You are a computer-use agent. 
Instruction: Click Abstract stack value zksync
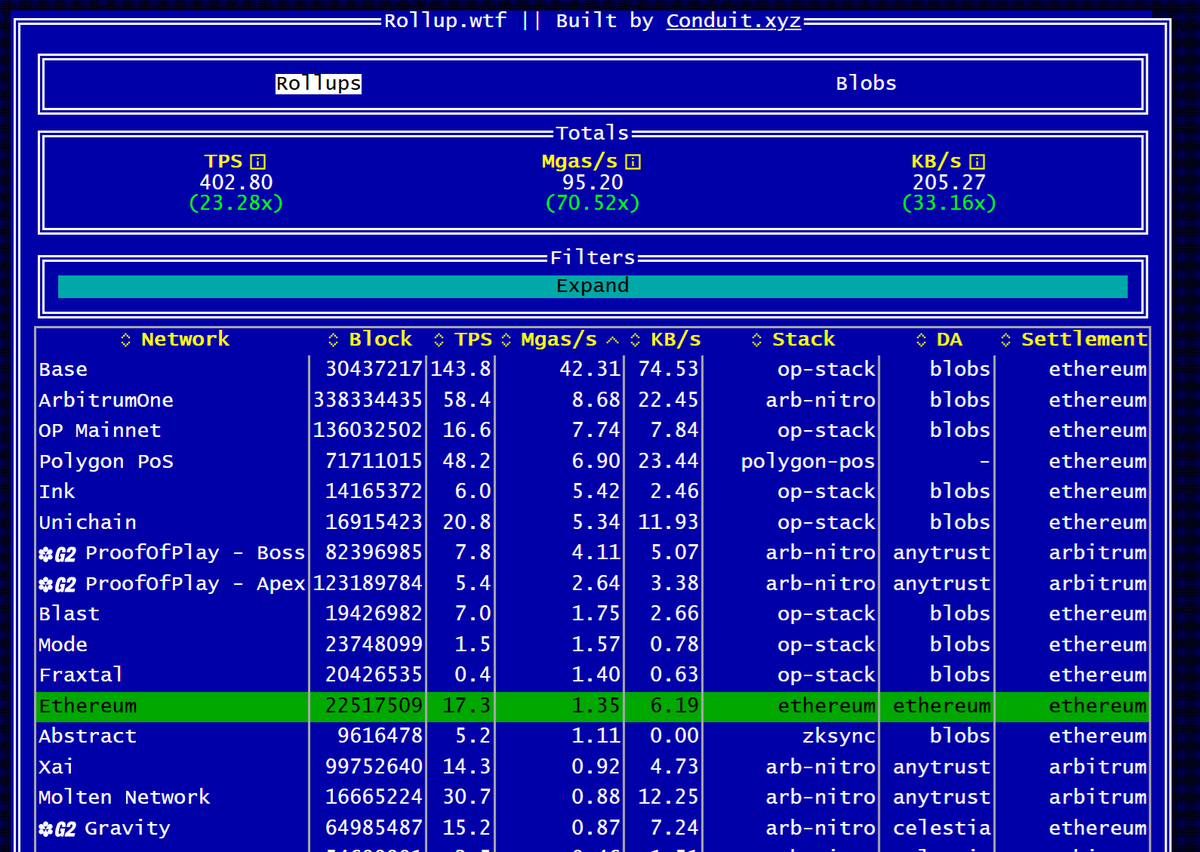(839, 736)
